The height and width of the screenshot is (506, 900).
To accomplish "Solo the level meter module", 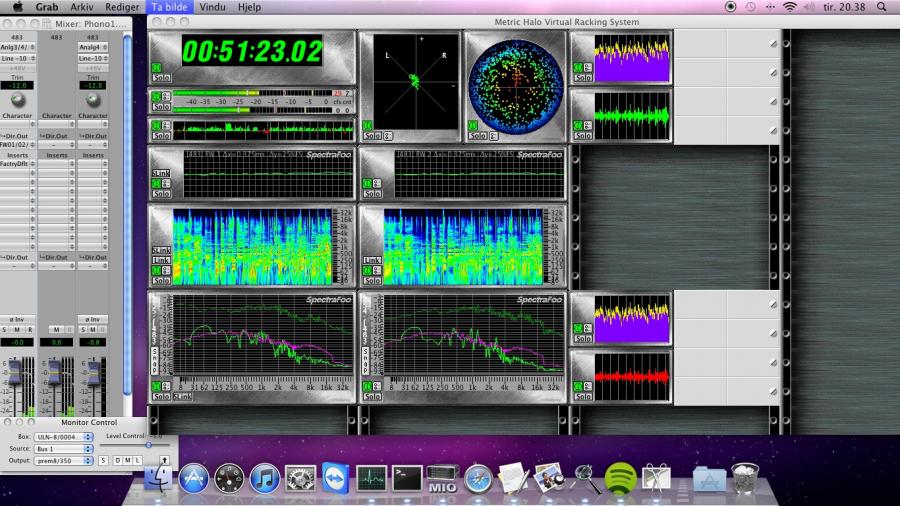I will click(161, 106).
